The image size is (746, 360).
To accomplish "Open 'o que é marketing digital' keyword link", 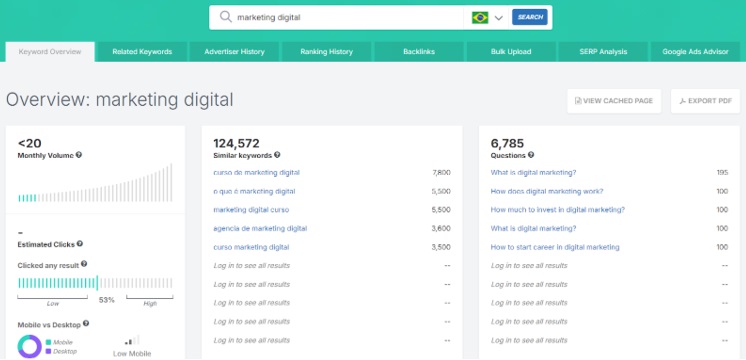I will [254, 191].
